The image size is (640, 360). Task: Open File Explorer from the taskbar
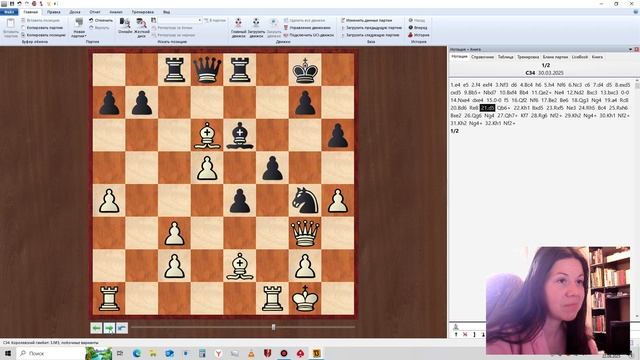point(153,353)
